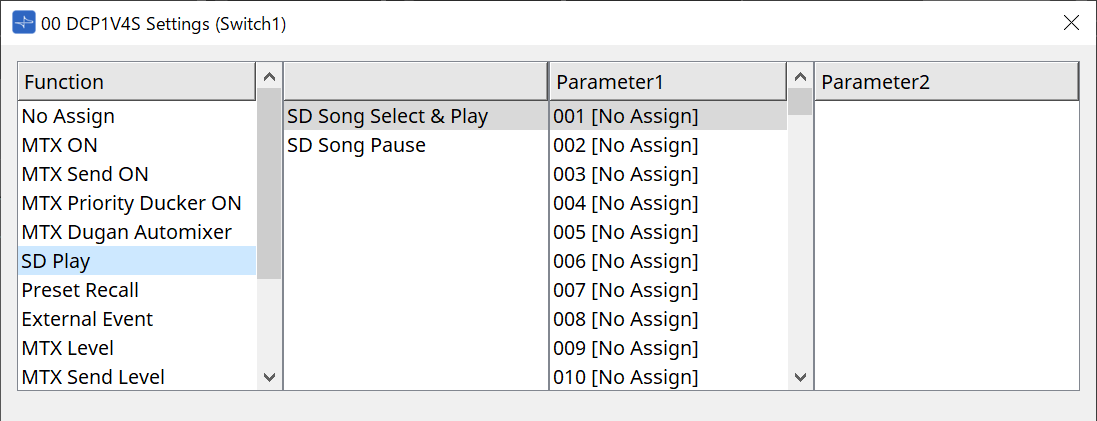The image size is (1097, 421).
Task: Select No Assign in Function list
Action: [x=69, y=116]
